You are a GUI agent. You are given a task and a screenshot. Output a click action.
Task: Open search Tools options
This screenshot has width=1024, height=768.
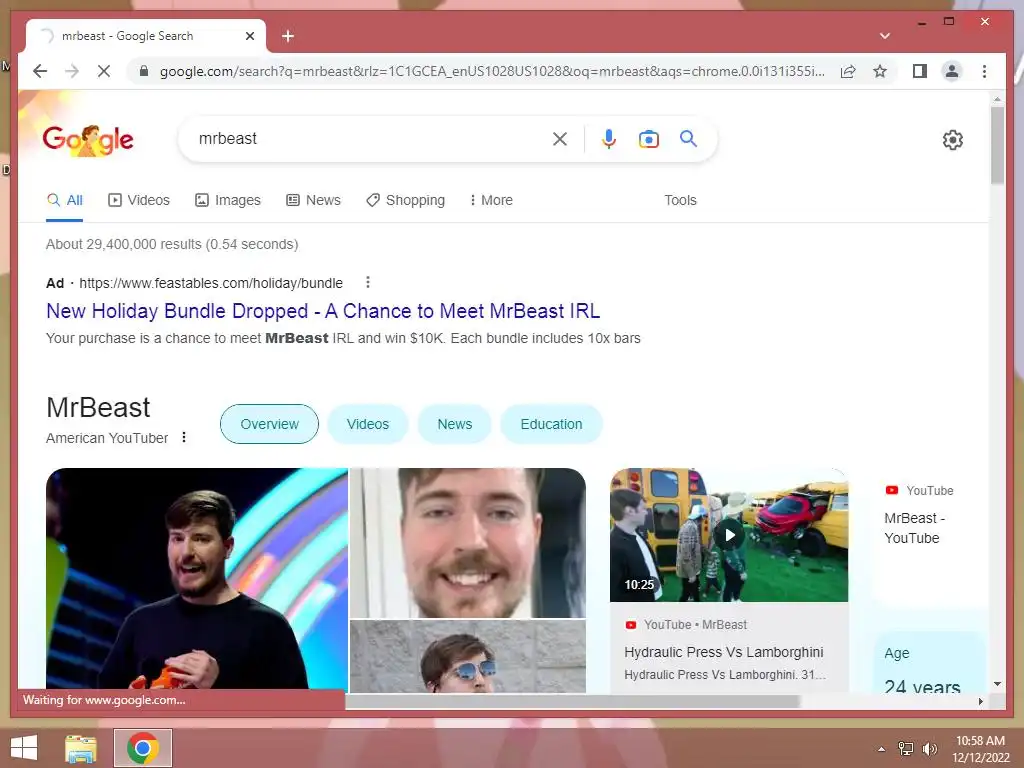(x=680, y=200)
